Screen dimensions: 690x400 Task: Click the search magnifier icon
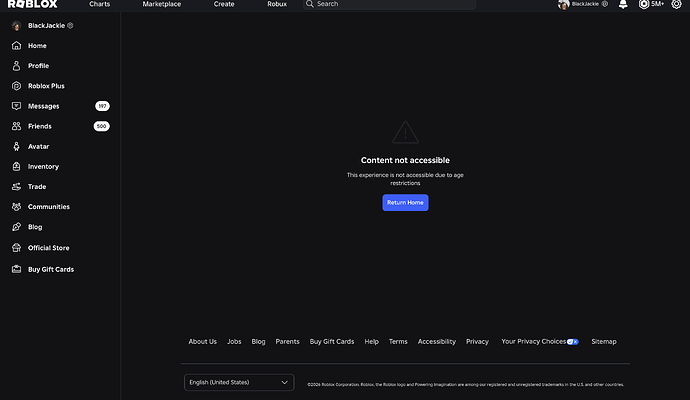coord(310,4)
